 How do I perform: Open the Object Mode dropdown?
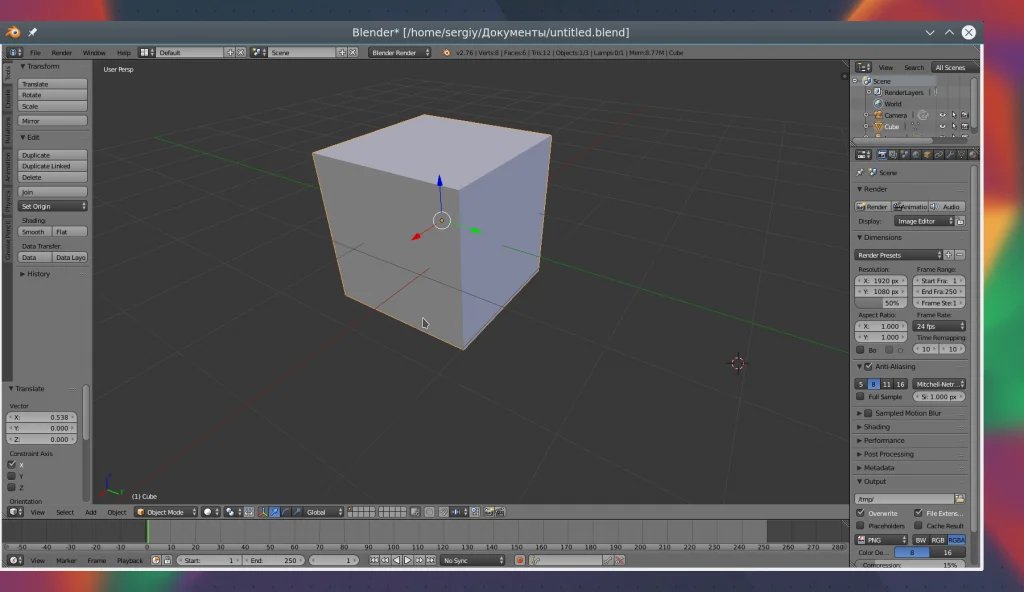coord(165,512)
